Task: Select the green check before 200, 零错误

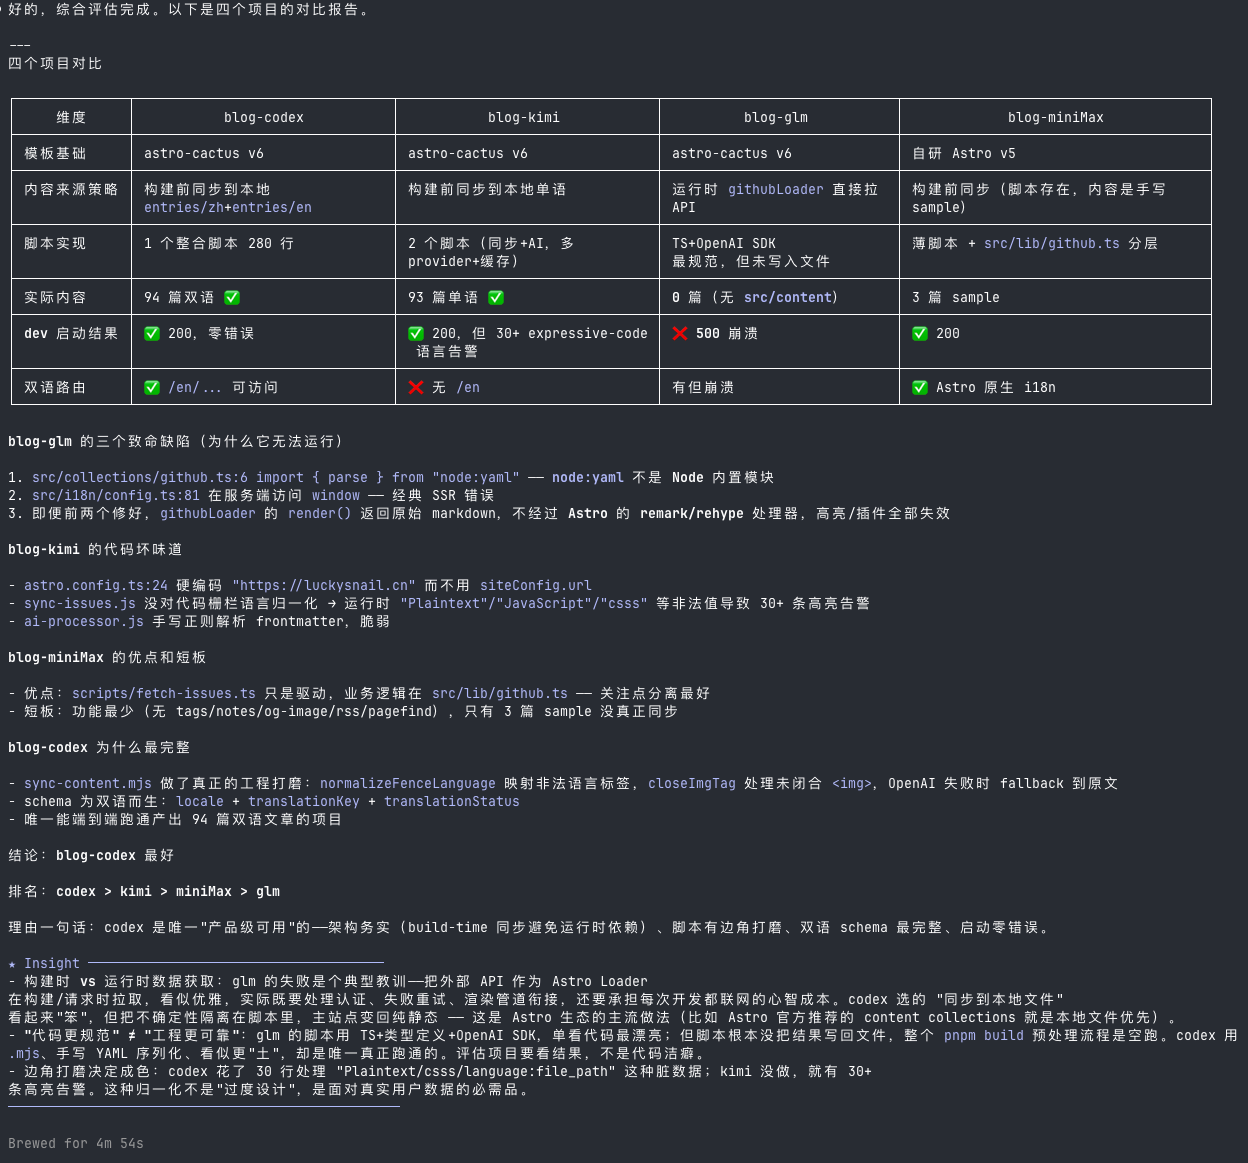Action: coord(152,333)
